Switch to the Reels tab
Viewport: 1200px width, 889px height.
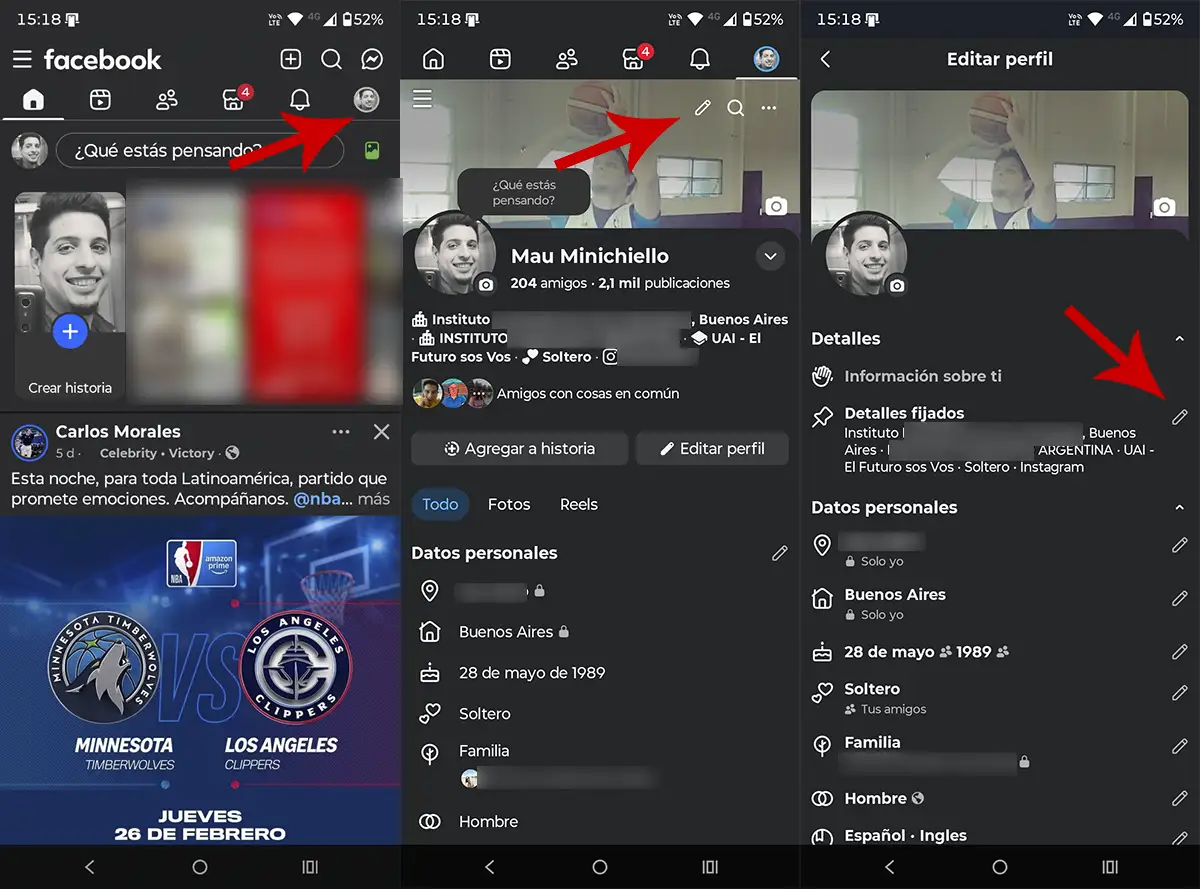click(578, 504)
